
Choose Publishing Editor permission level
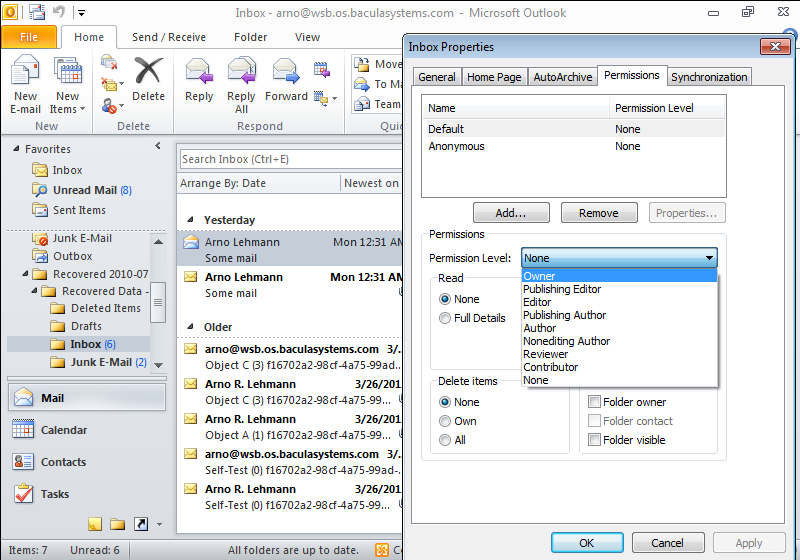[619, 289]
